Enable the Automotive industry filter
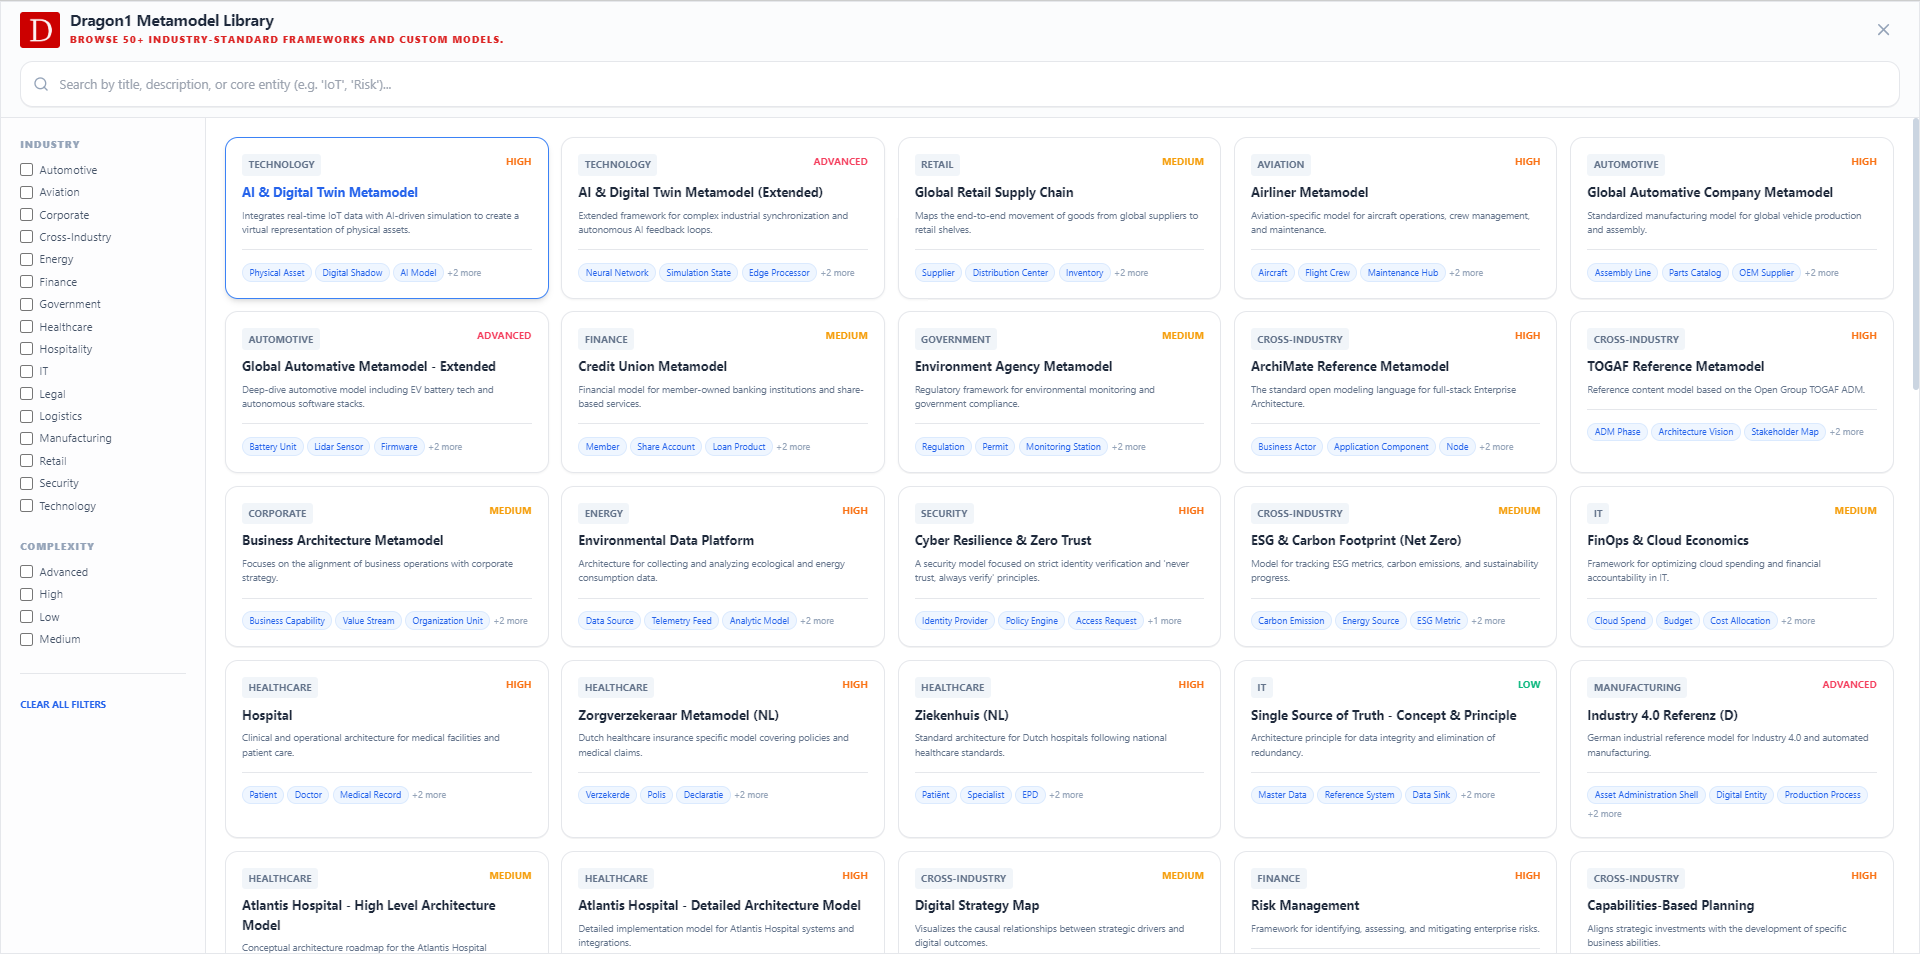The width and height of the screenshot is (1926, 954). click(27, 170)
